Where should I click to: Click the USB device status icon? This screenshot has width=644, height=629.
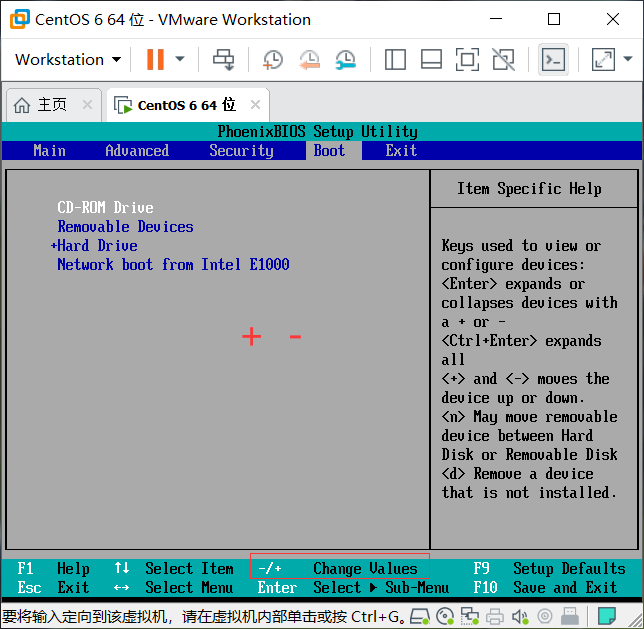coord(570,616)
